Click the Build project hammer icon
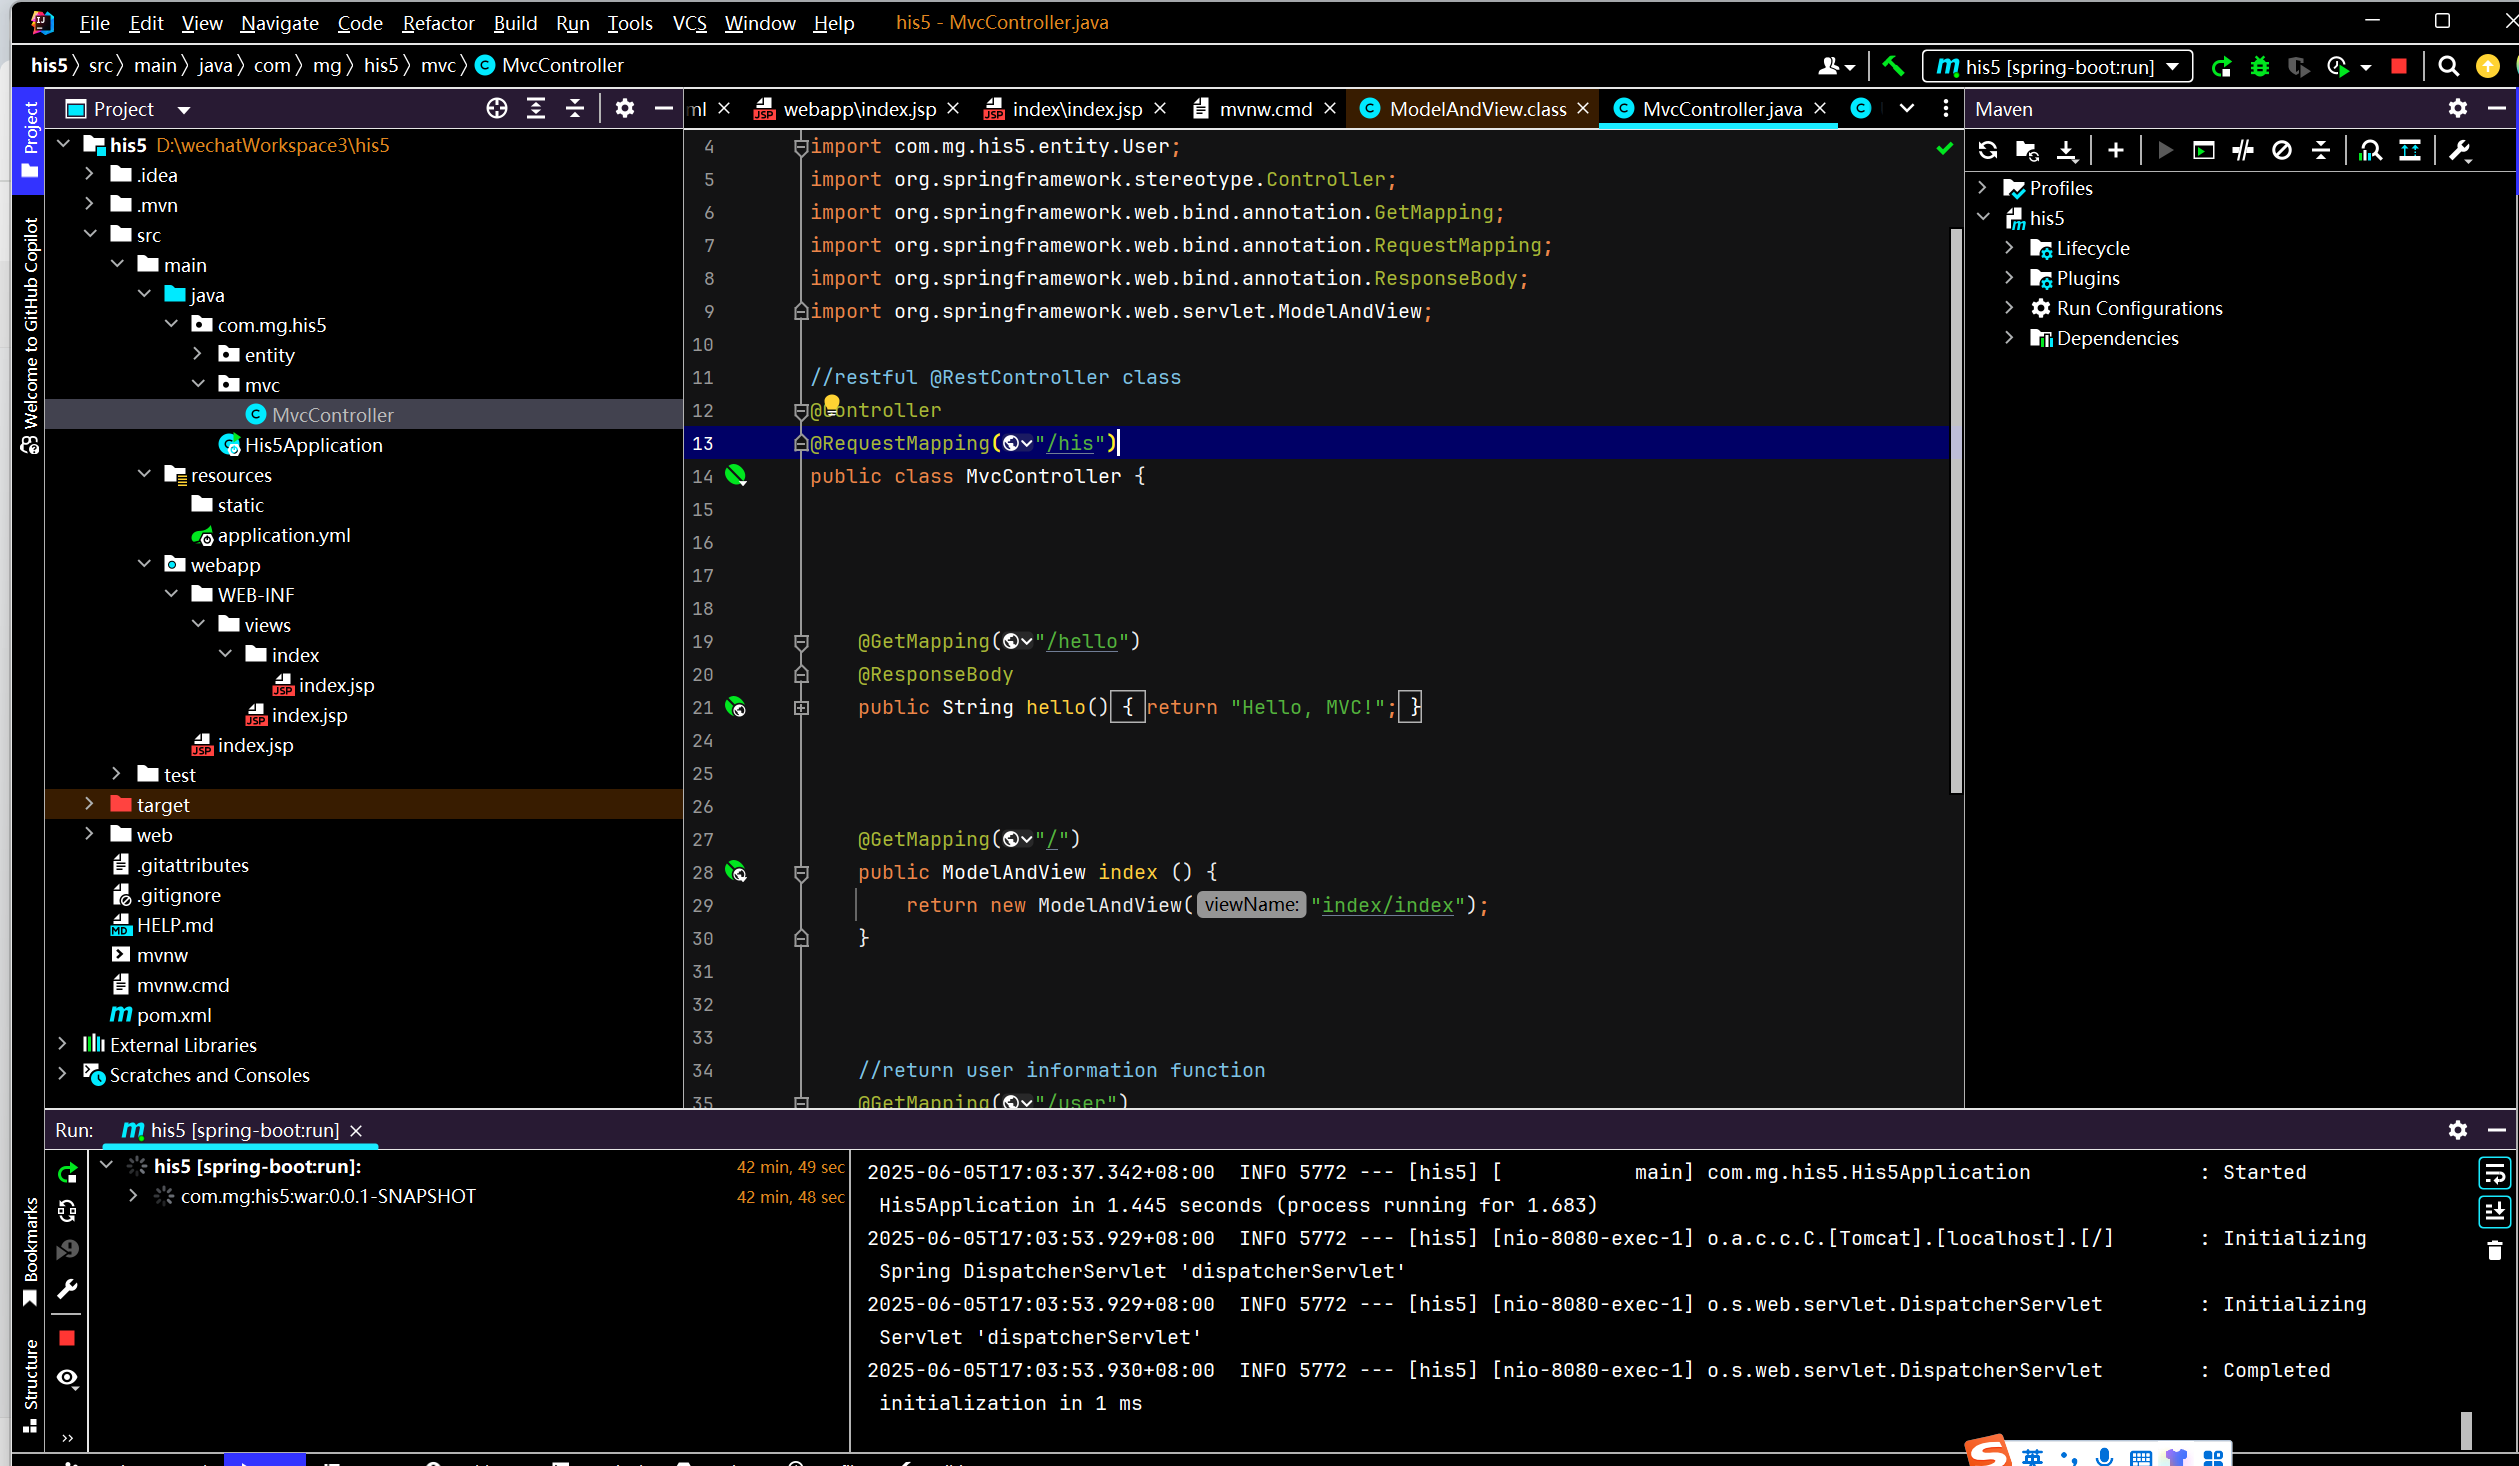Viewport: 2519px width, 1466px height. pos(1892,66)
